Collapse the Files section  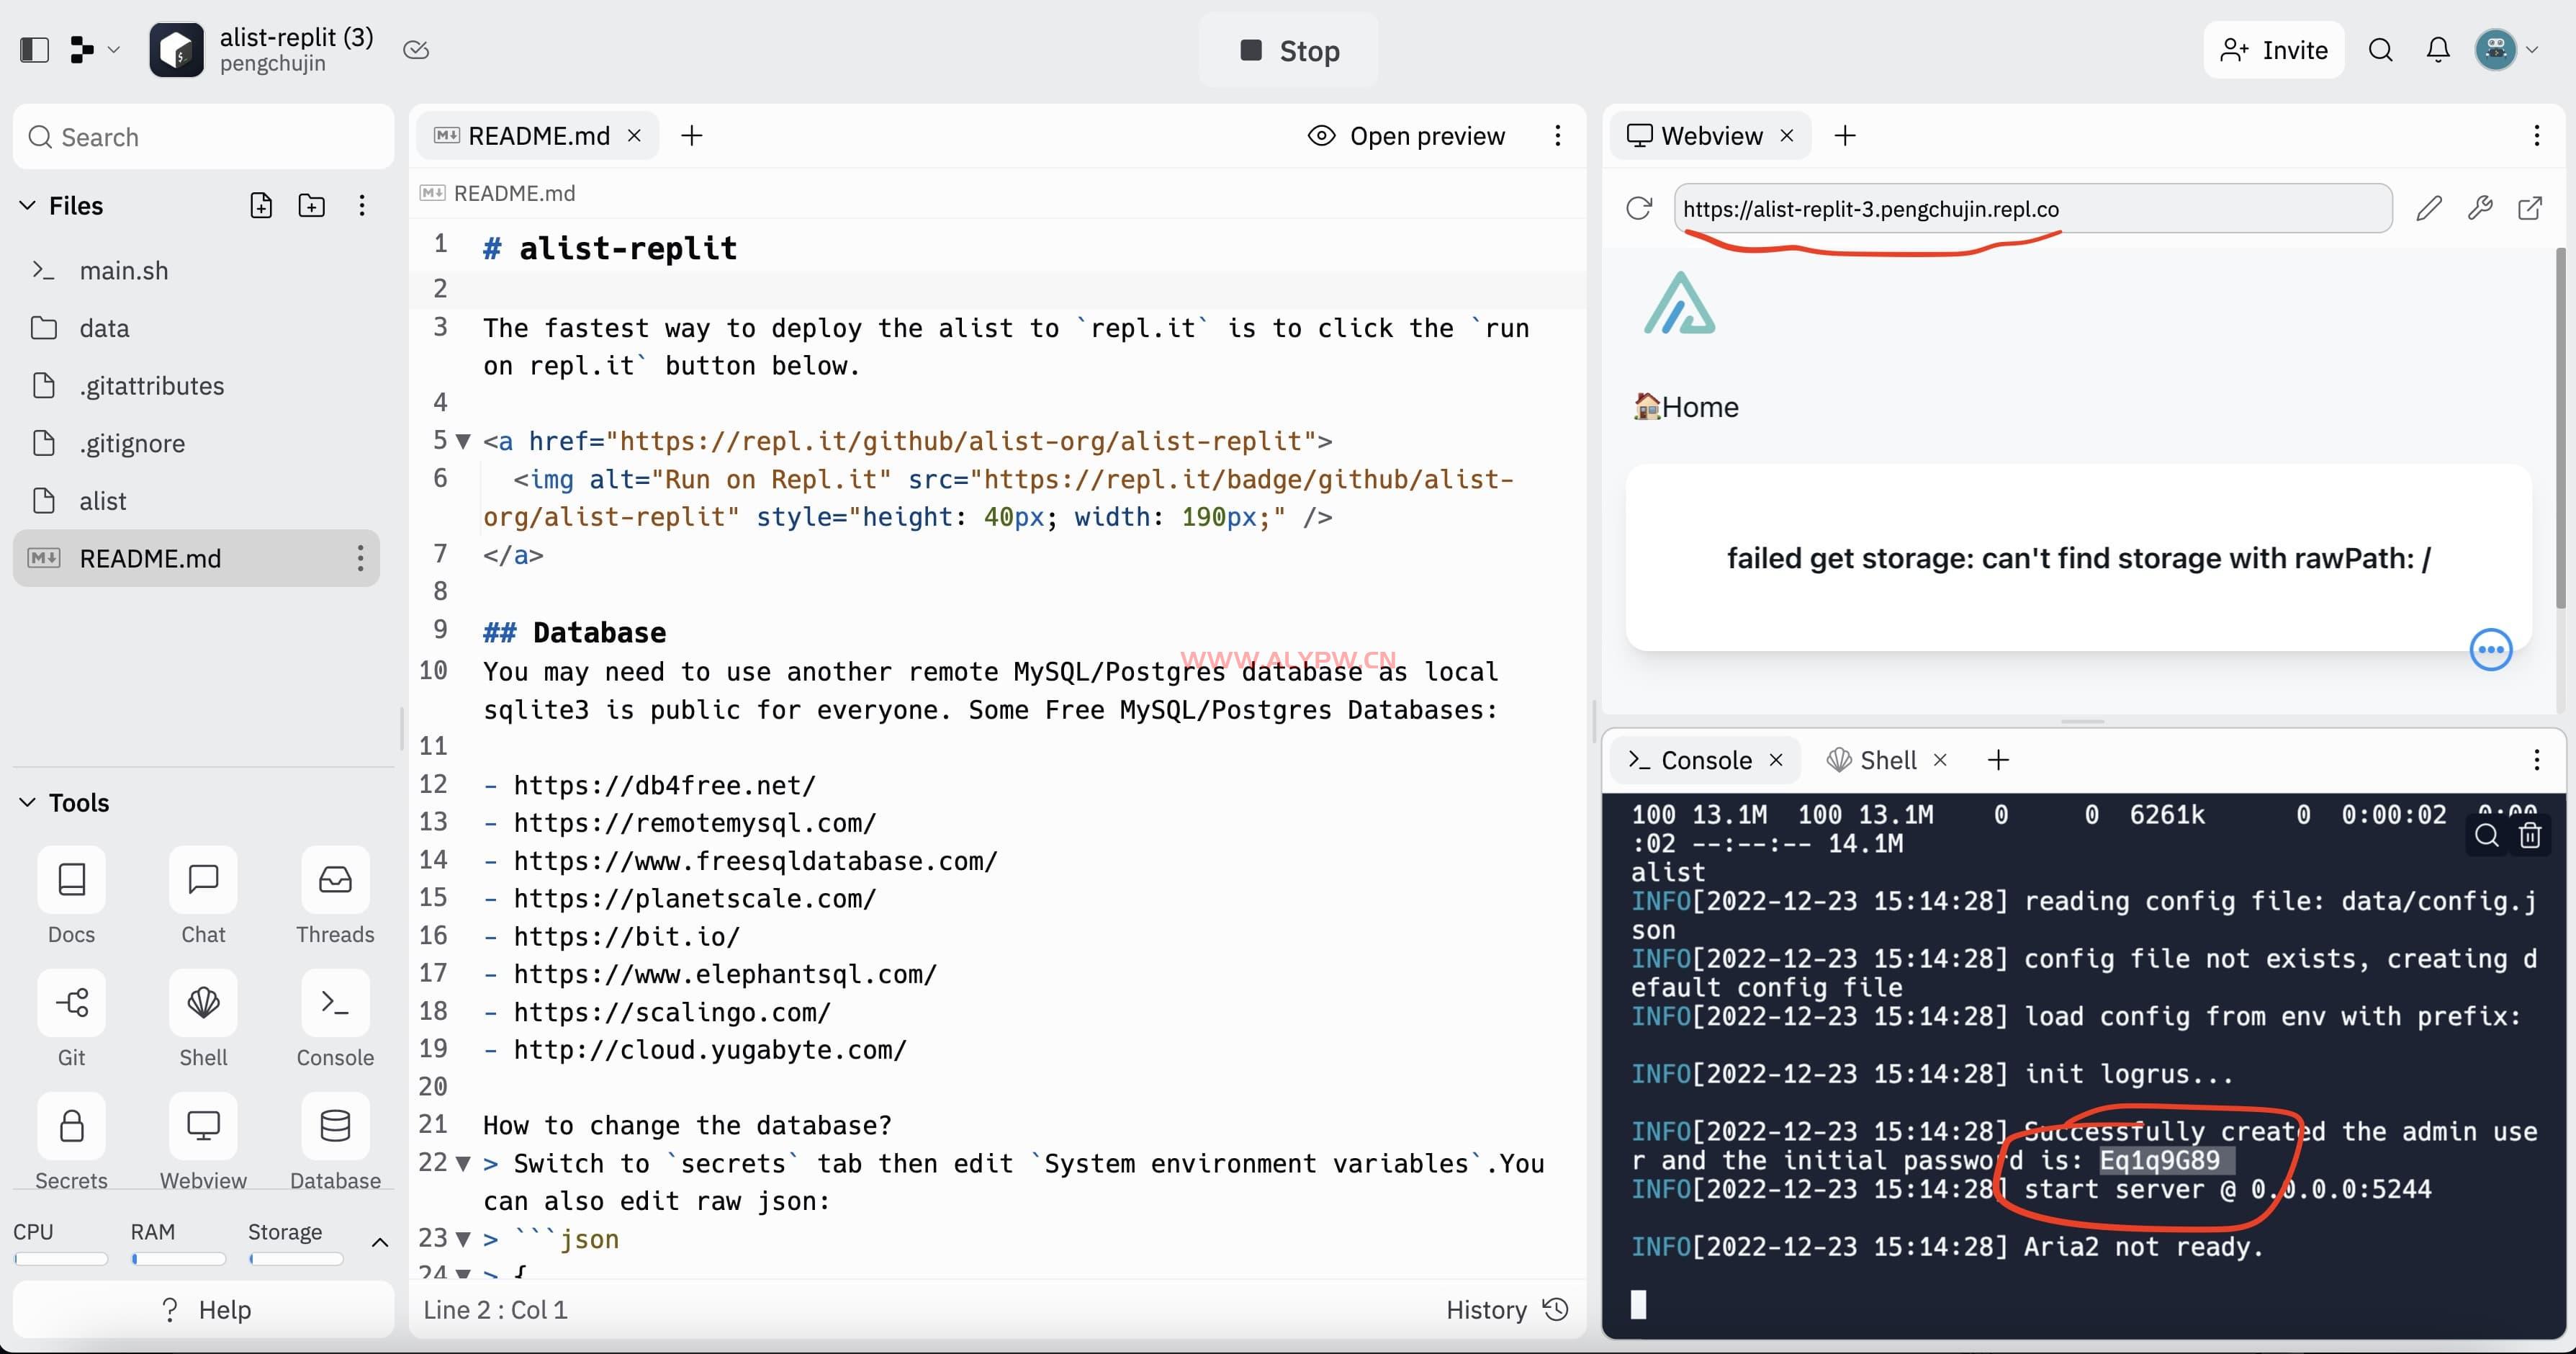pyautogui.click(x=27, y=206)
